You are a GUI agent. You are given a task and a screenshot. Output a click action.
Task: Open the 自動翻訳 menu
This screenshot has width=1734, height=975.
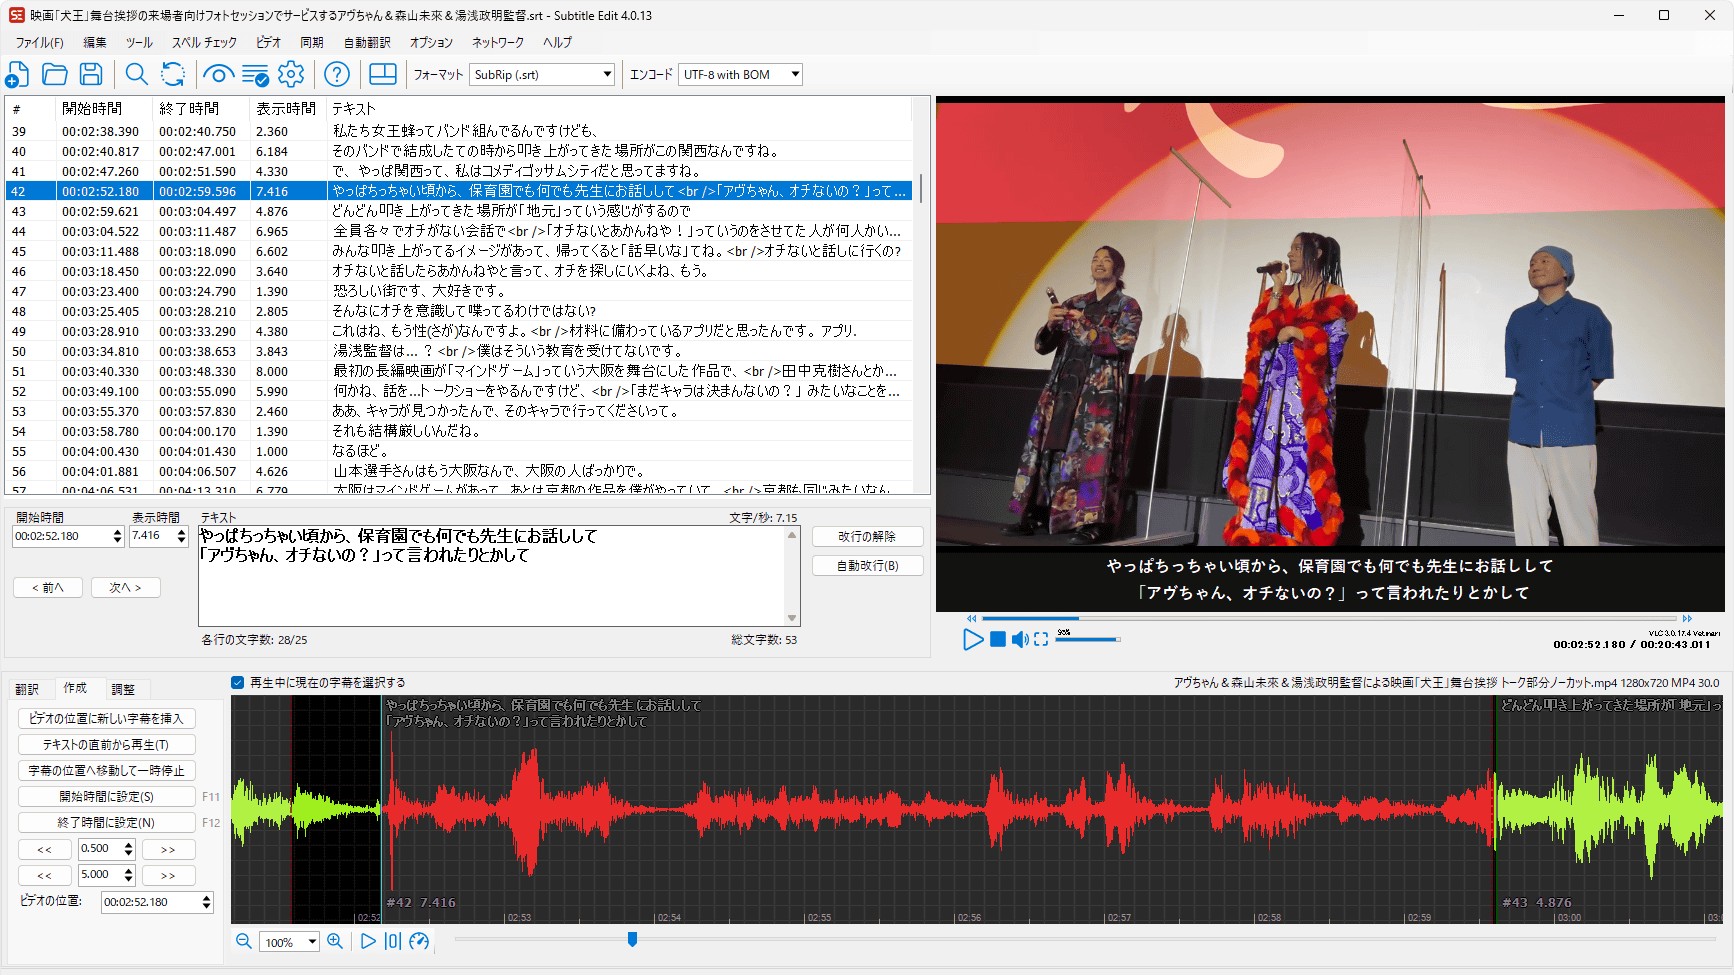367,42
